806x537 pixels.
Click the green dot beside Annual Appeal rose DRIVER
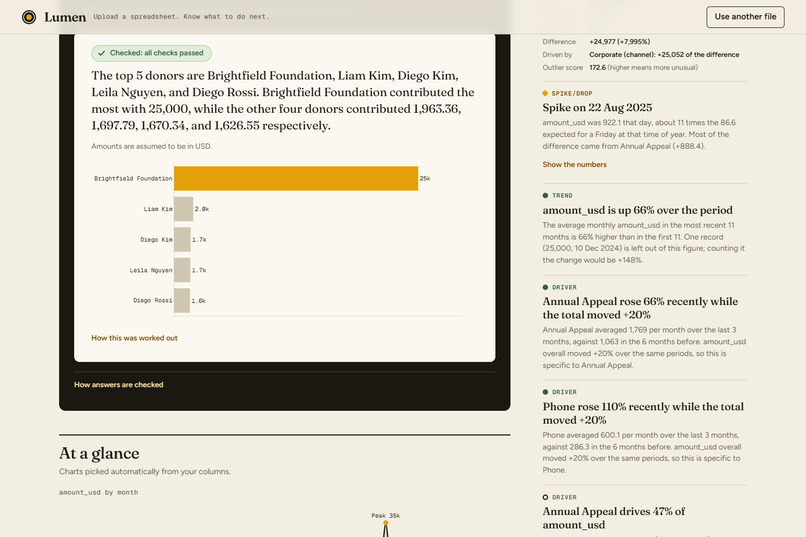pos(545,287)
